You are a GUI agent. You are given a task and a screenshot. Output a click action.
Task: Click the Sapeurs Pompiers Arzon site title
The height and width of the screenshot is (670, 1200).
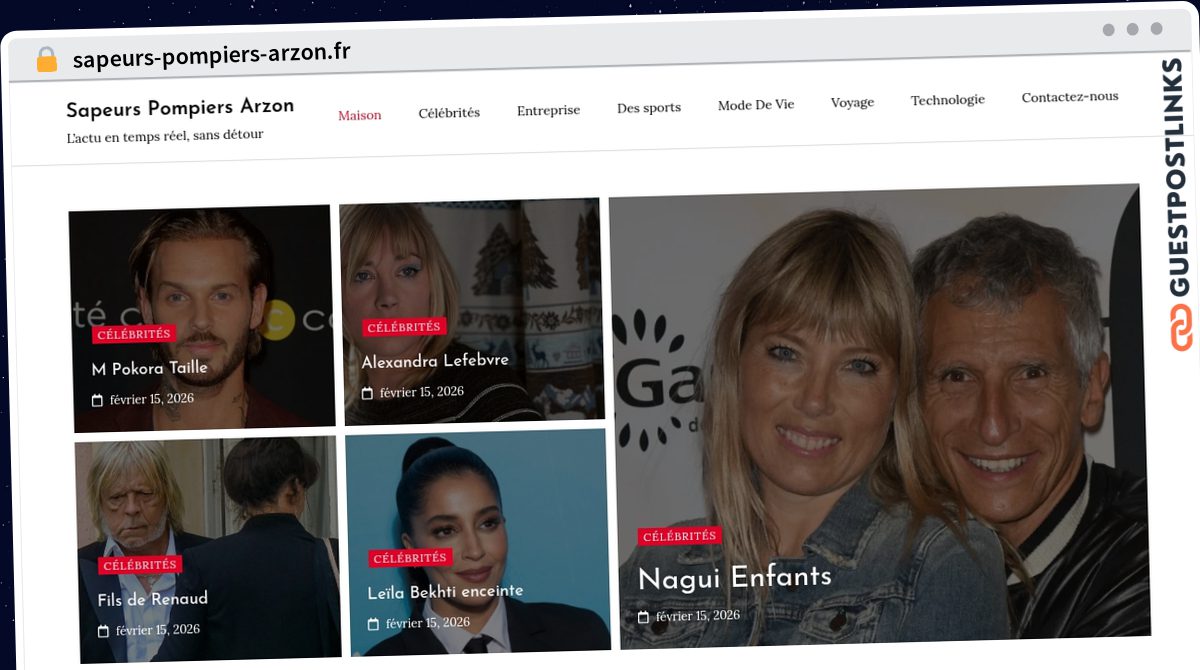[180, 107]
